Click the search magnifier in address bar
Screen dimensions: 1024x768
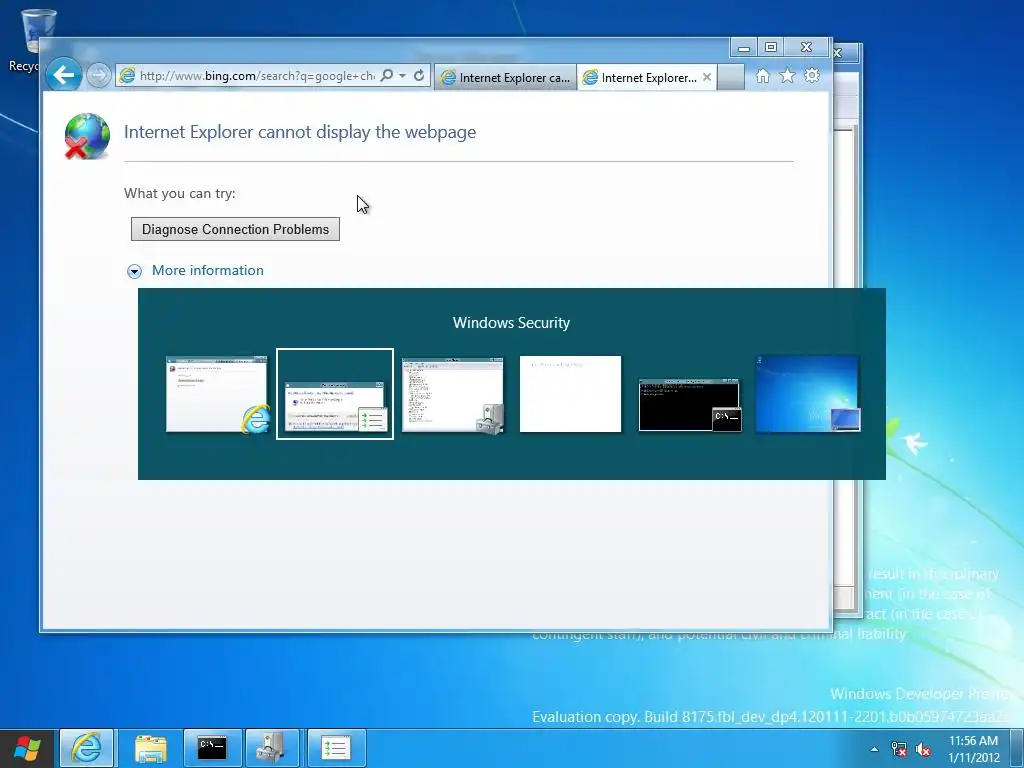coord(387,76)
